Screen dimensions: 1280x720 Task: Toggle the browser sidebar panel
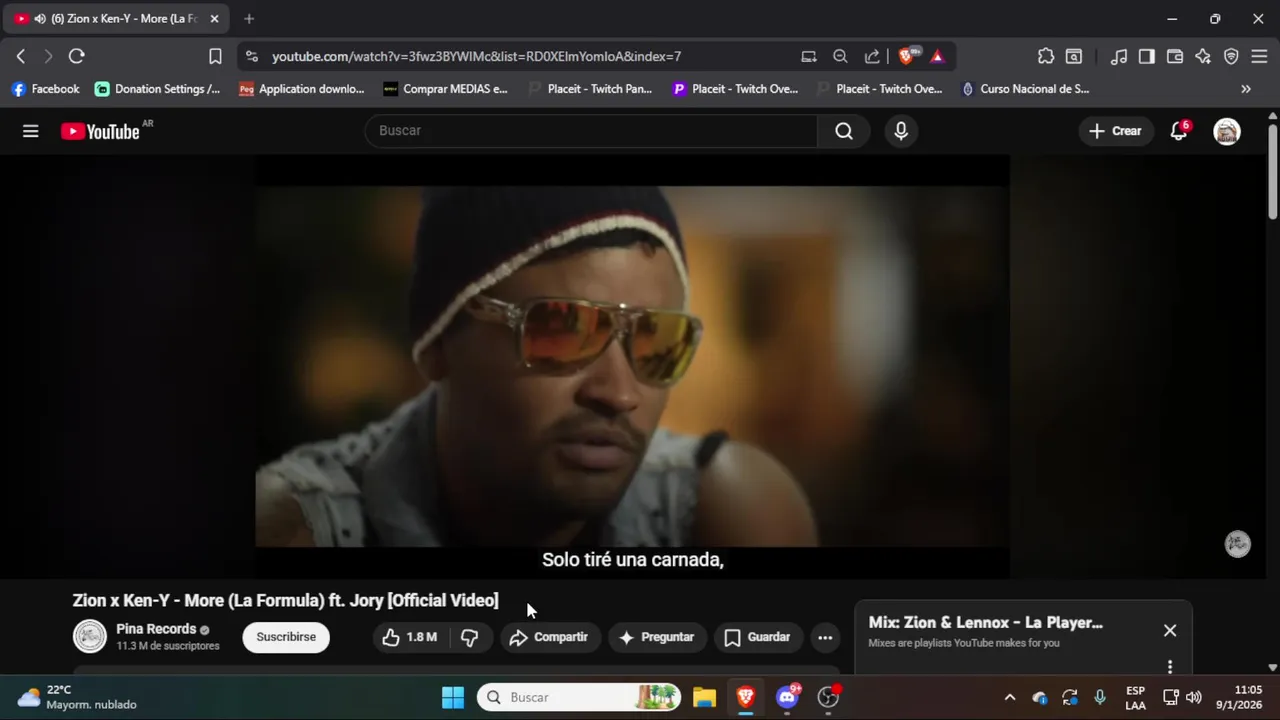pos(1147,56)
